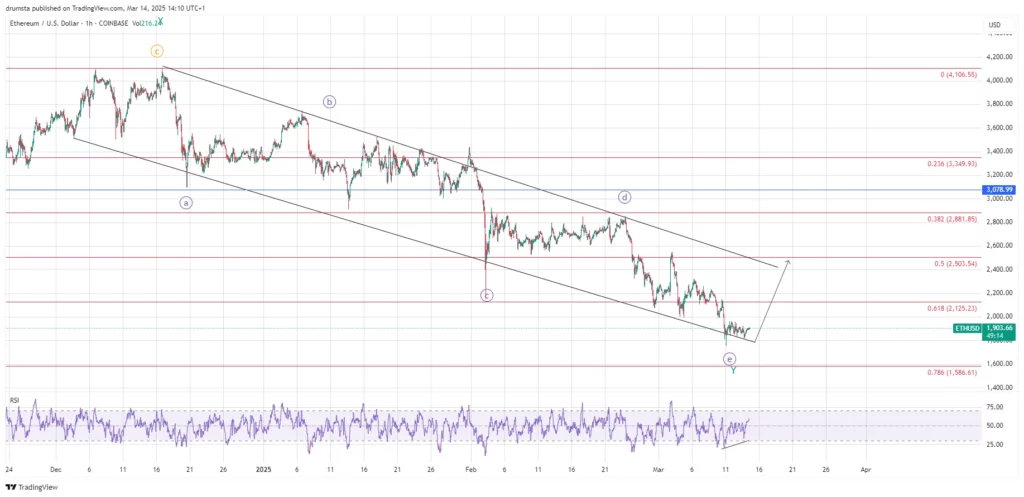This screenshot has width=1024, height=497.
Task: Click the circled 'a' wave label
Action: [186, 202]
